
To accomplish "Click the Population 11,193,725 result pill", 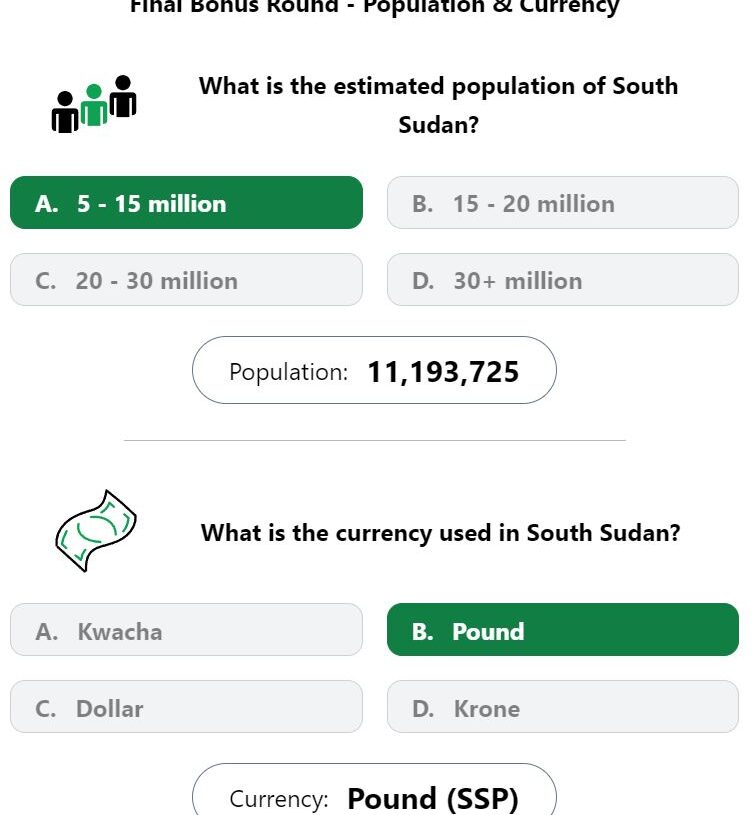I will 374,370.
